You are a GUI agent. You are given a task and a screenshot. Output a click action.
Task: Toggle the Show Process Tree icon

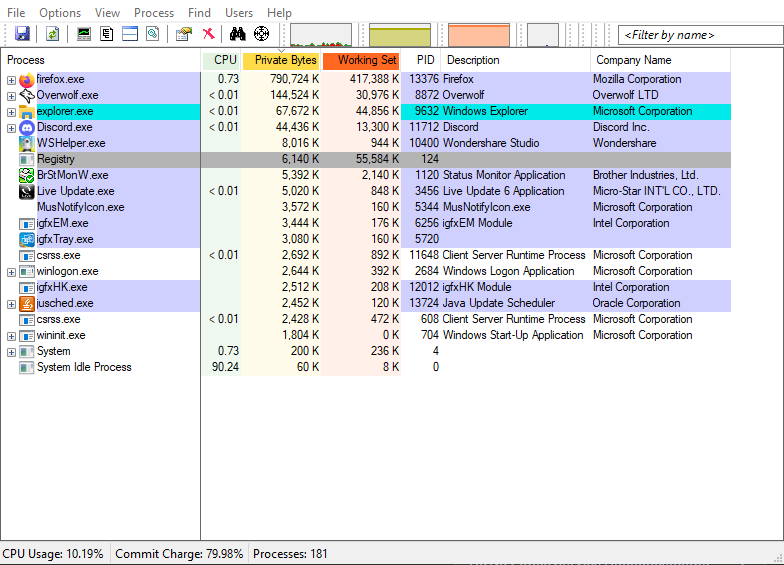pos(106,34)
